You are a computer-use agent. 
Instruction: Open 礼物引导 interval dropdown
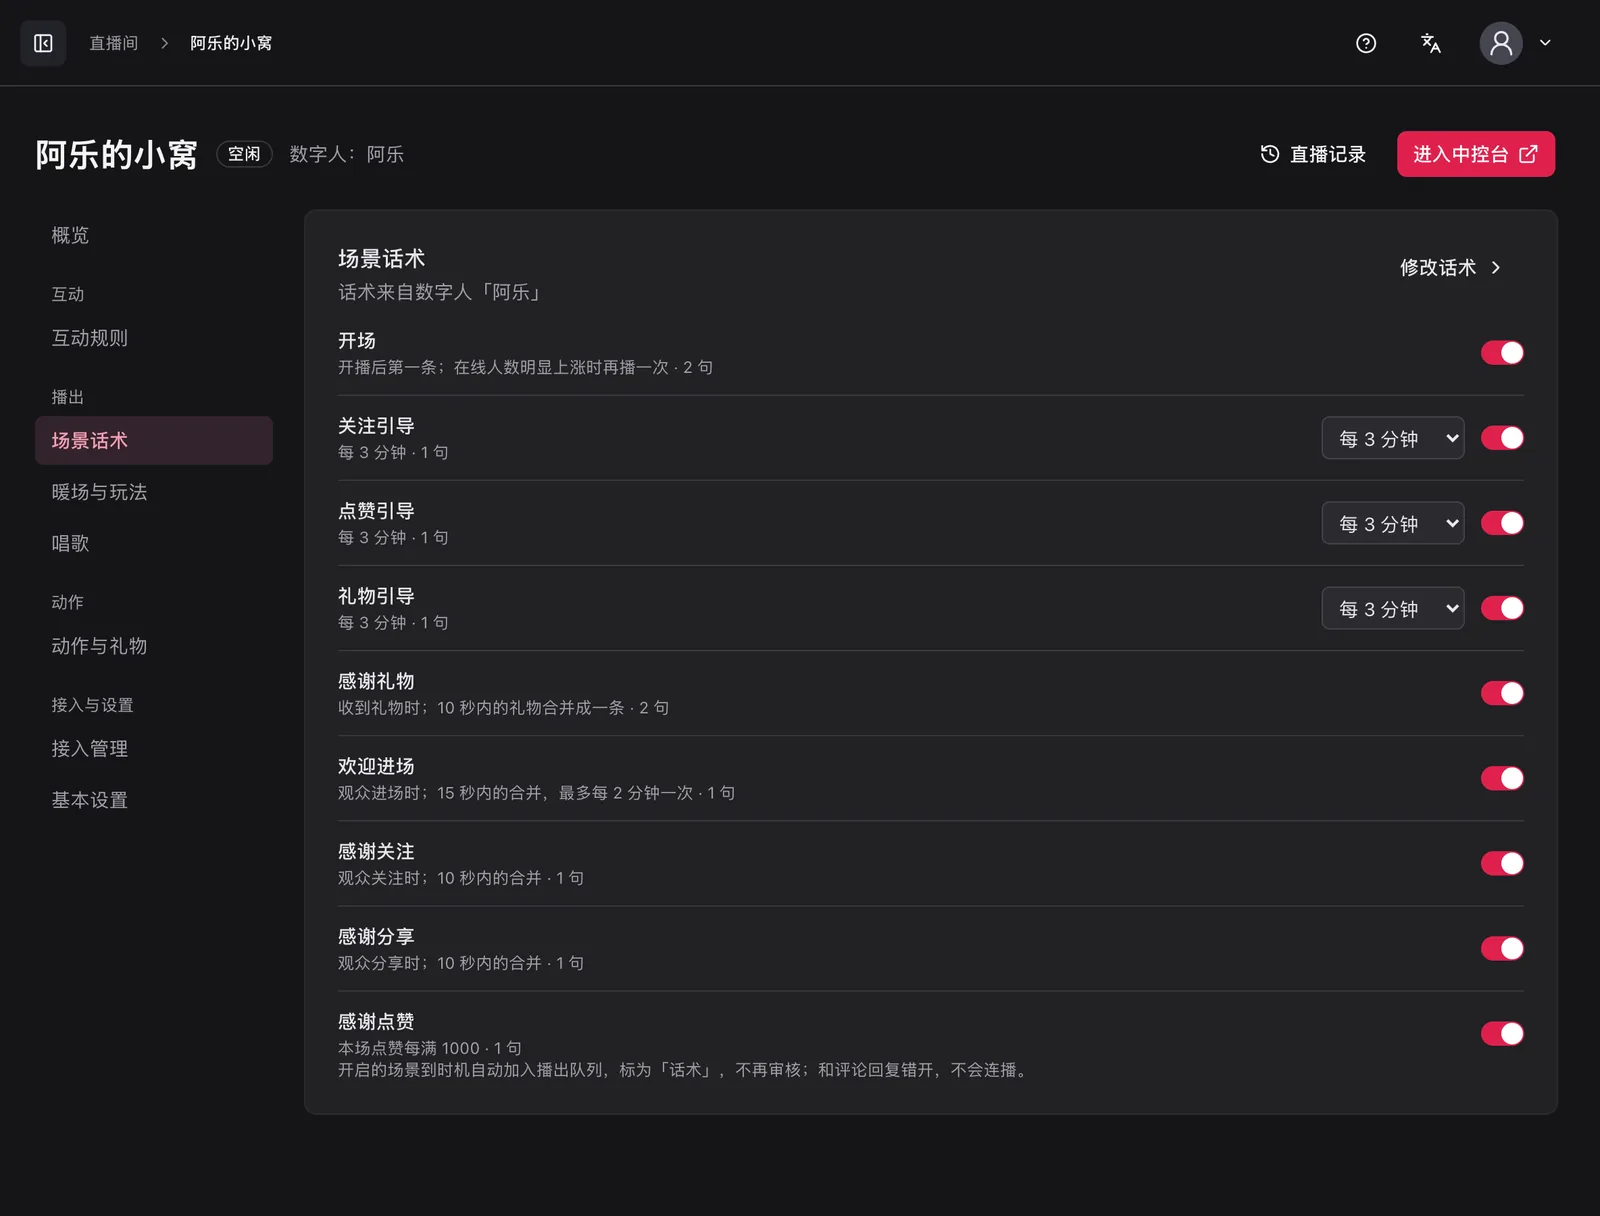[x=1393, y=608]
